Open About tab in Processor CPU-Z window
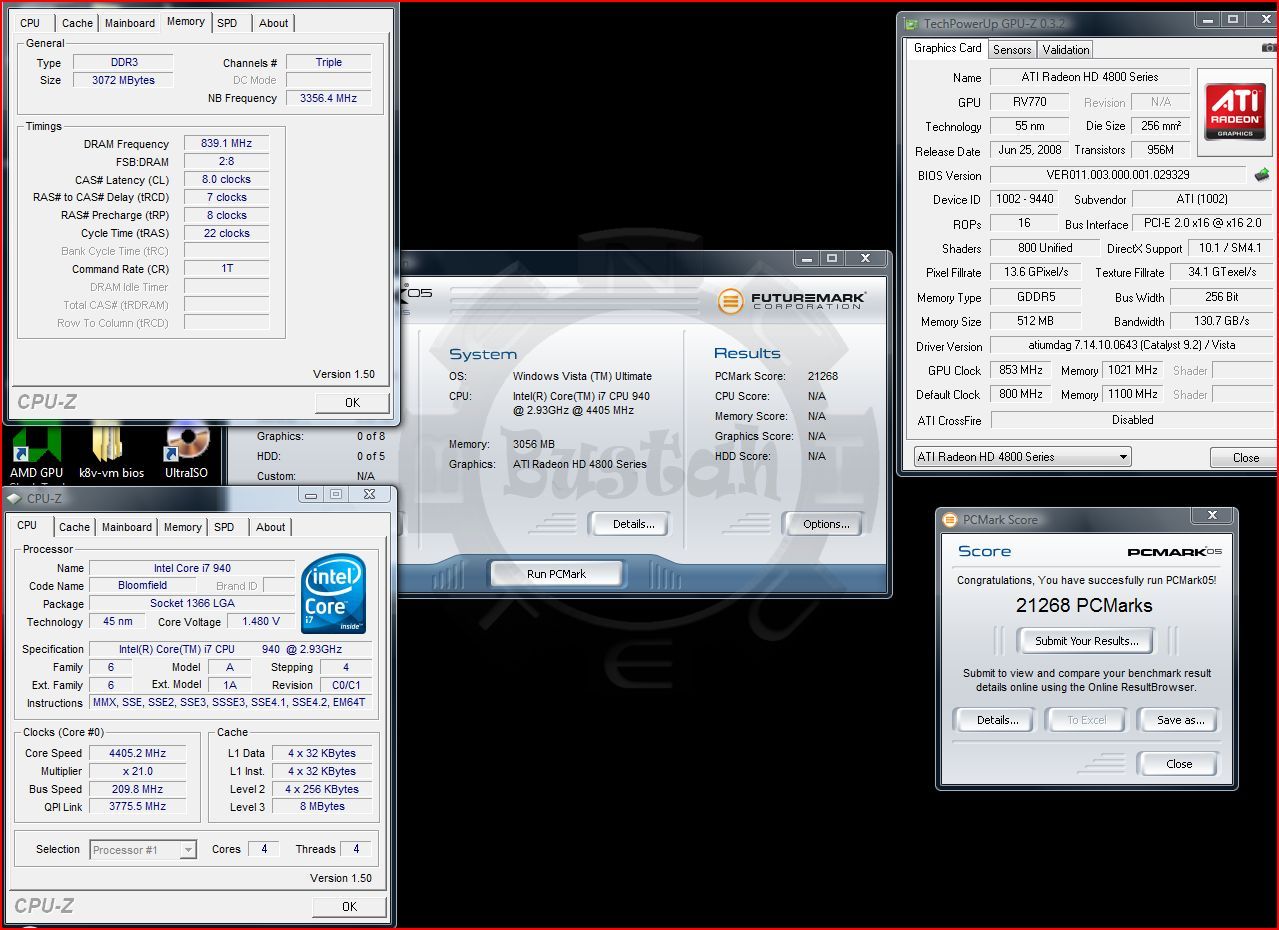Viewport: 1279px width, 930px height. [x=270, y=527]
